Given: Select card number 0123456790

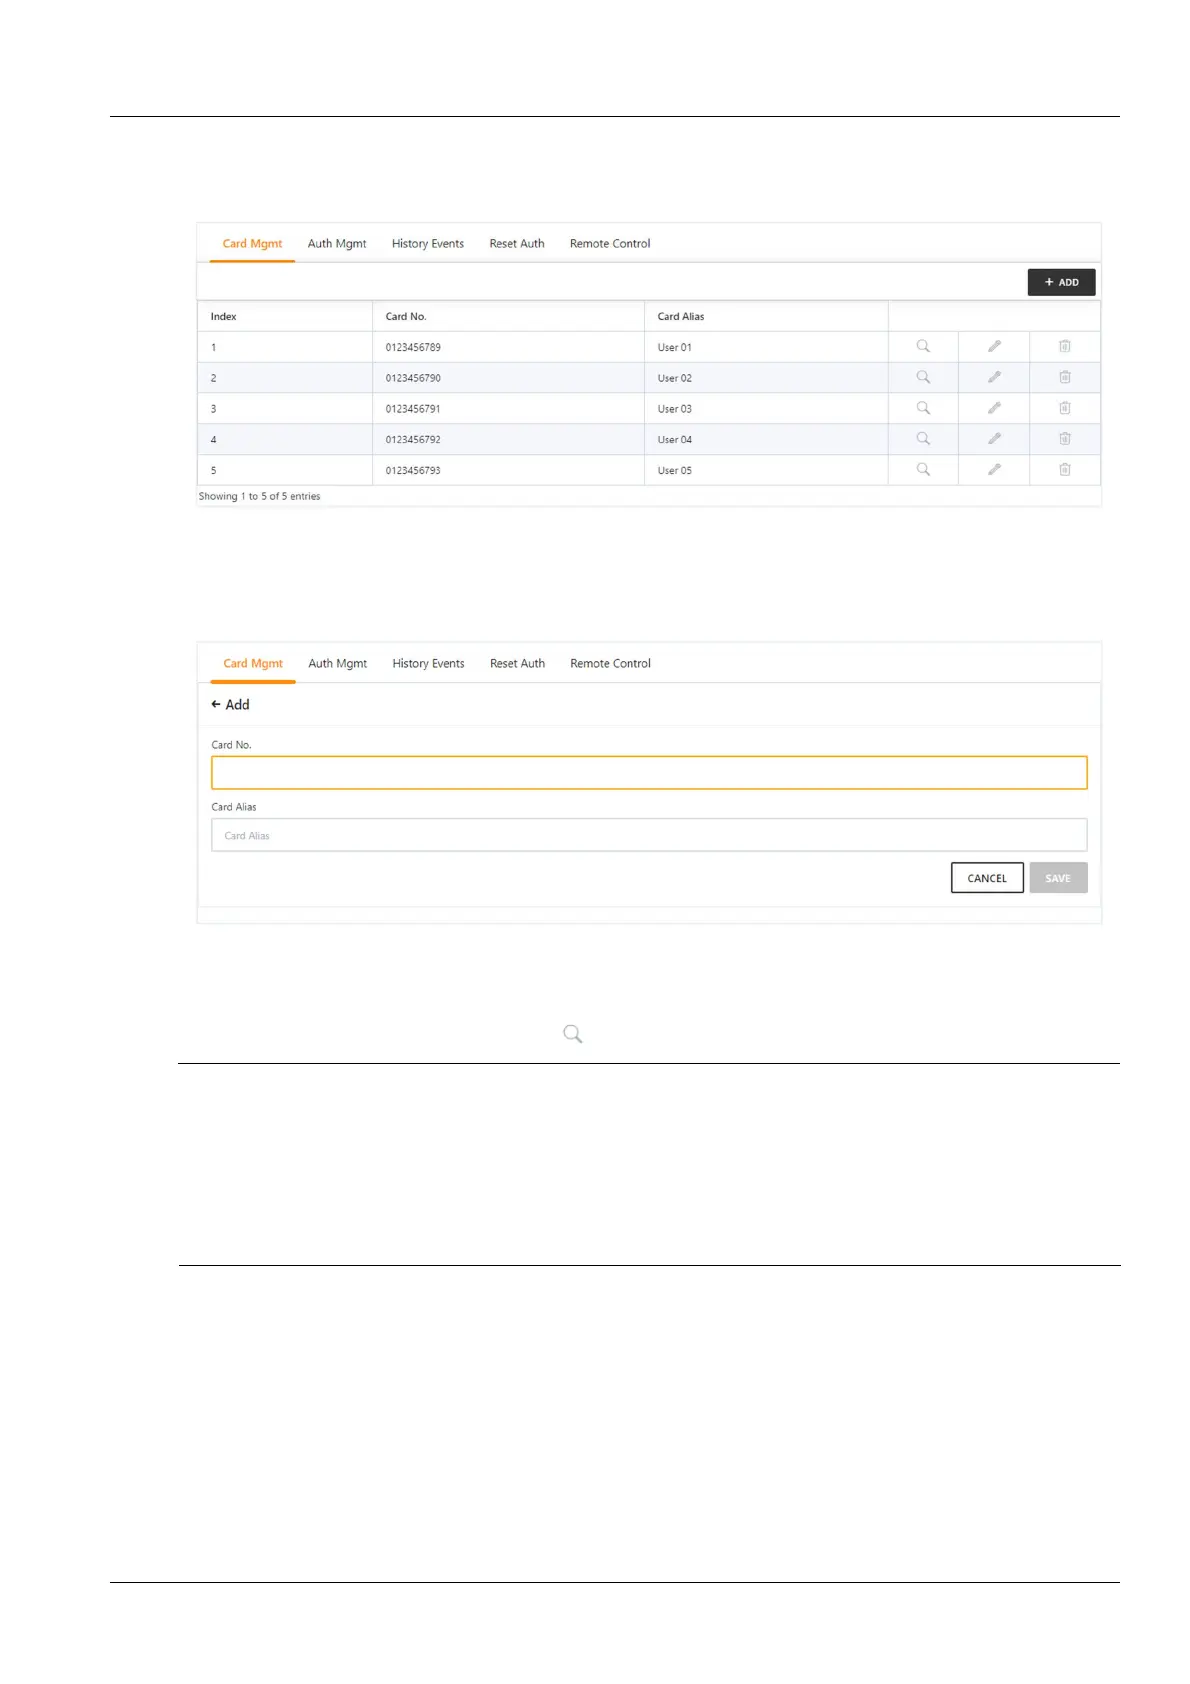Looking at the screenshot, I should pyautogui.click(x=413, y=378).
